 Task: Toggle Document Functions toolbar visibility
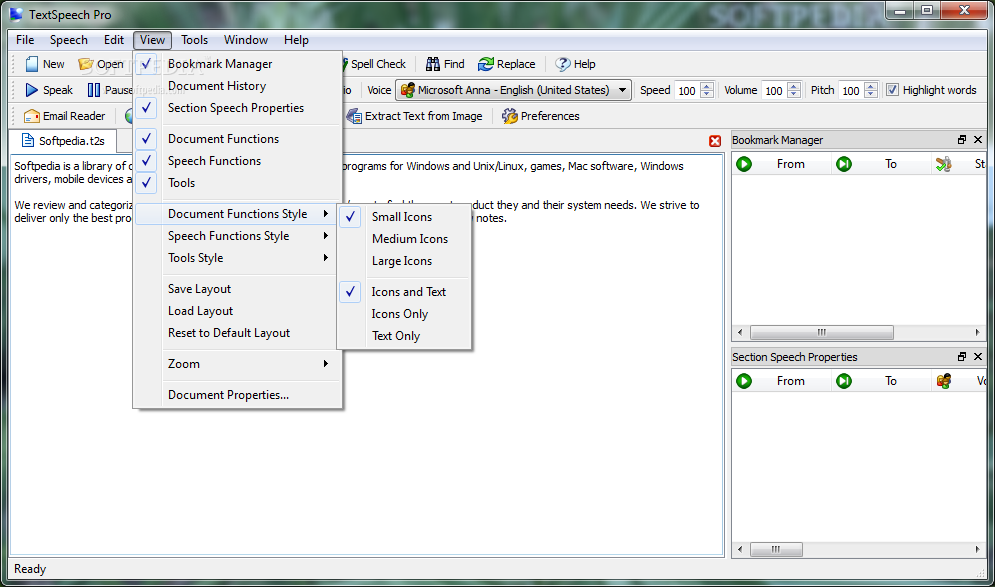click(238, 139)
